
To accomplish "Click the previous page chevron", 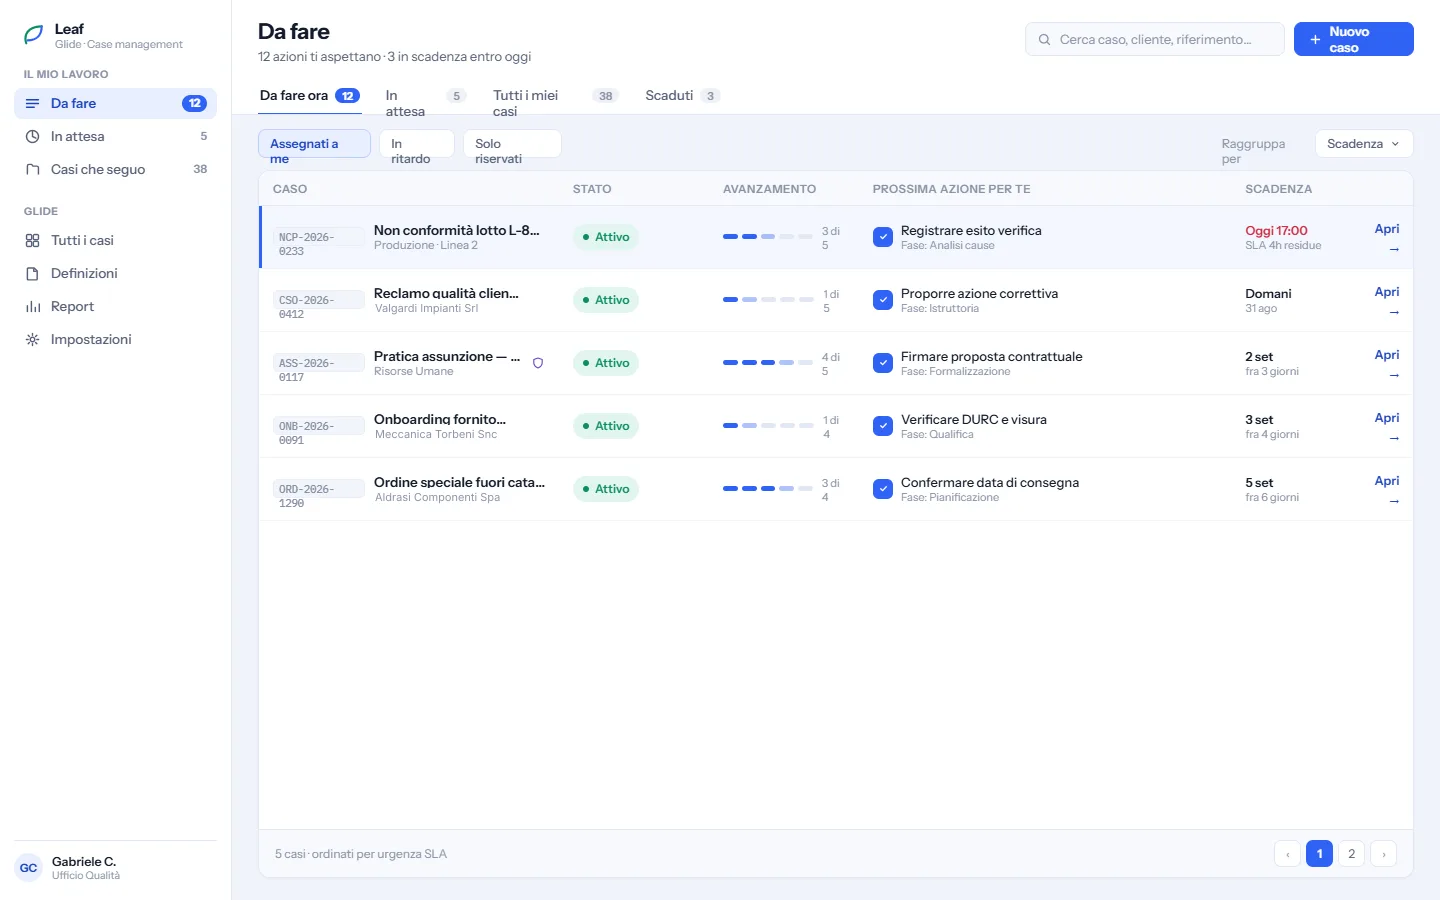I will pyautogui.click(x=1287, y=854).
